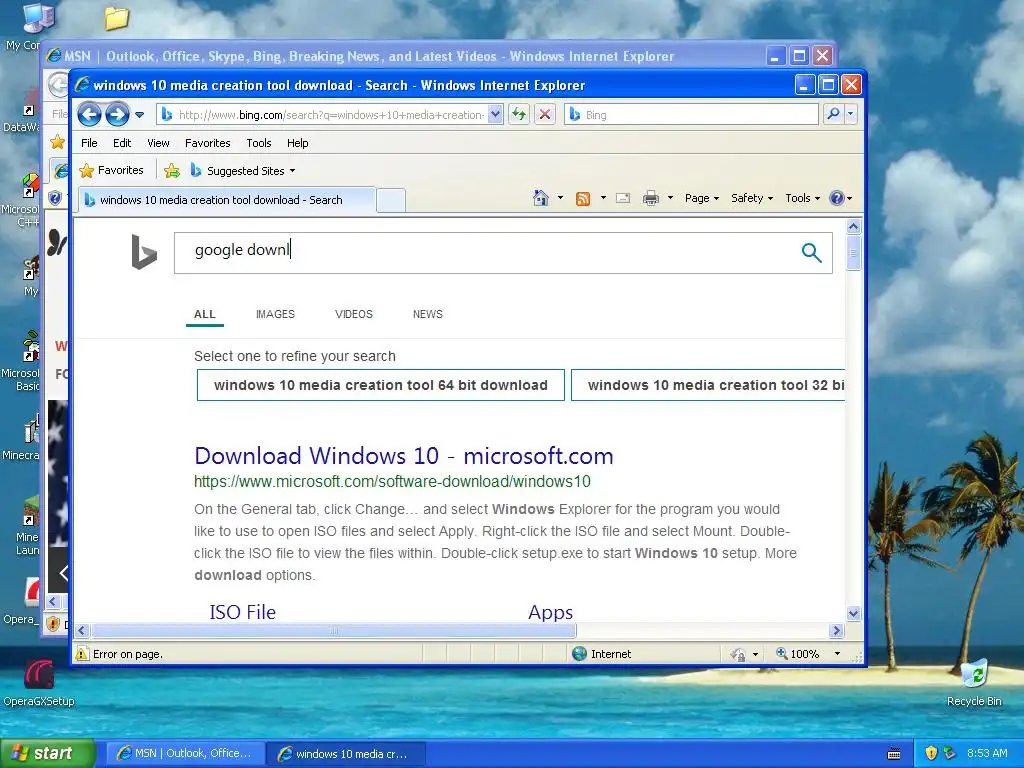Switch to NEWS results tab

tap(428, 314)
